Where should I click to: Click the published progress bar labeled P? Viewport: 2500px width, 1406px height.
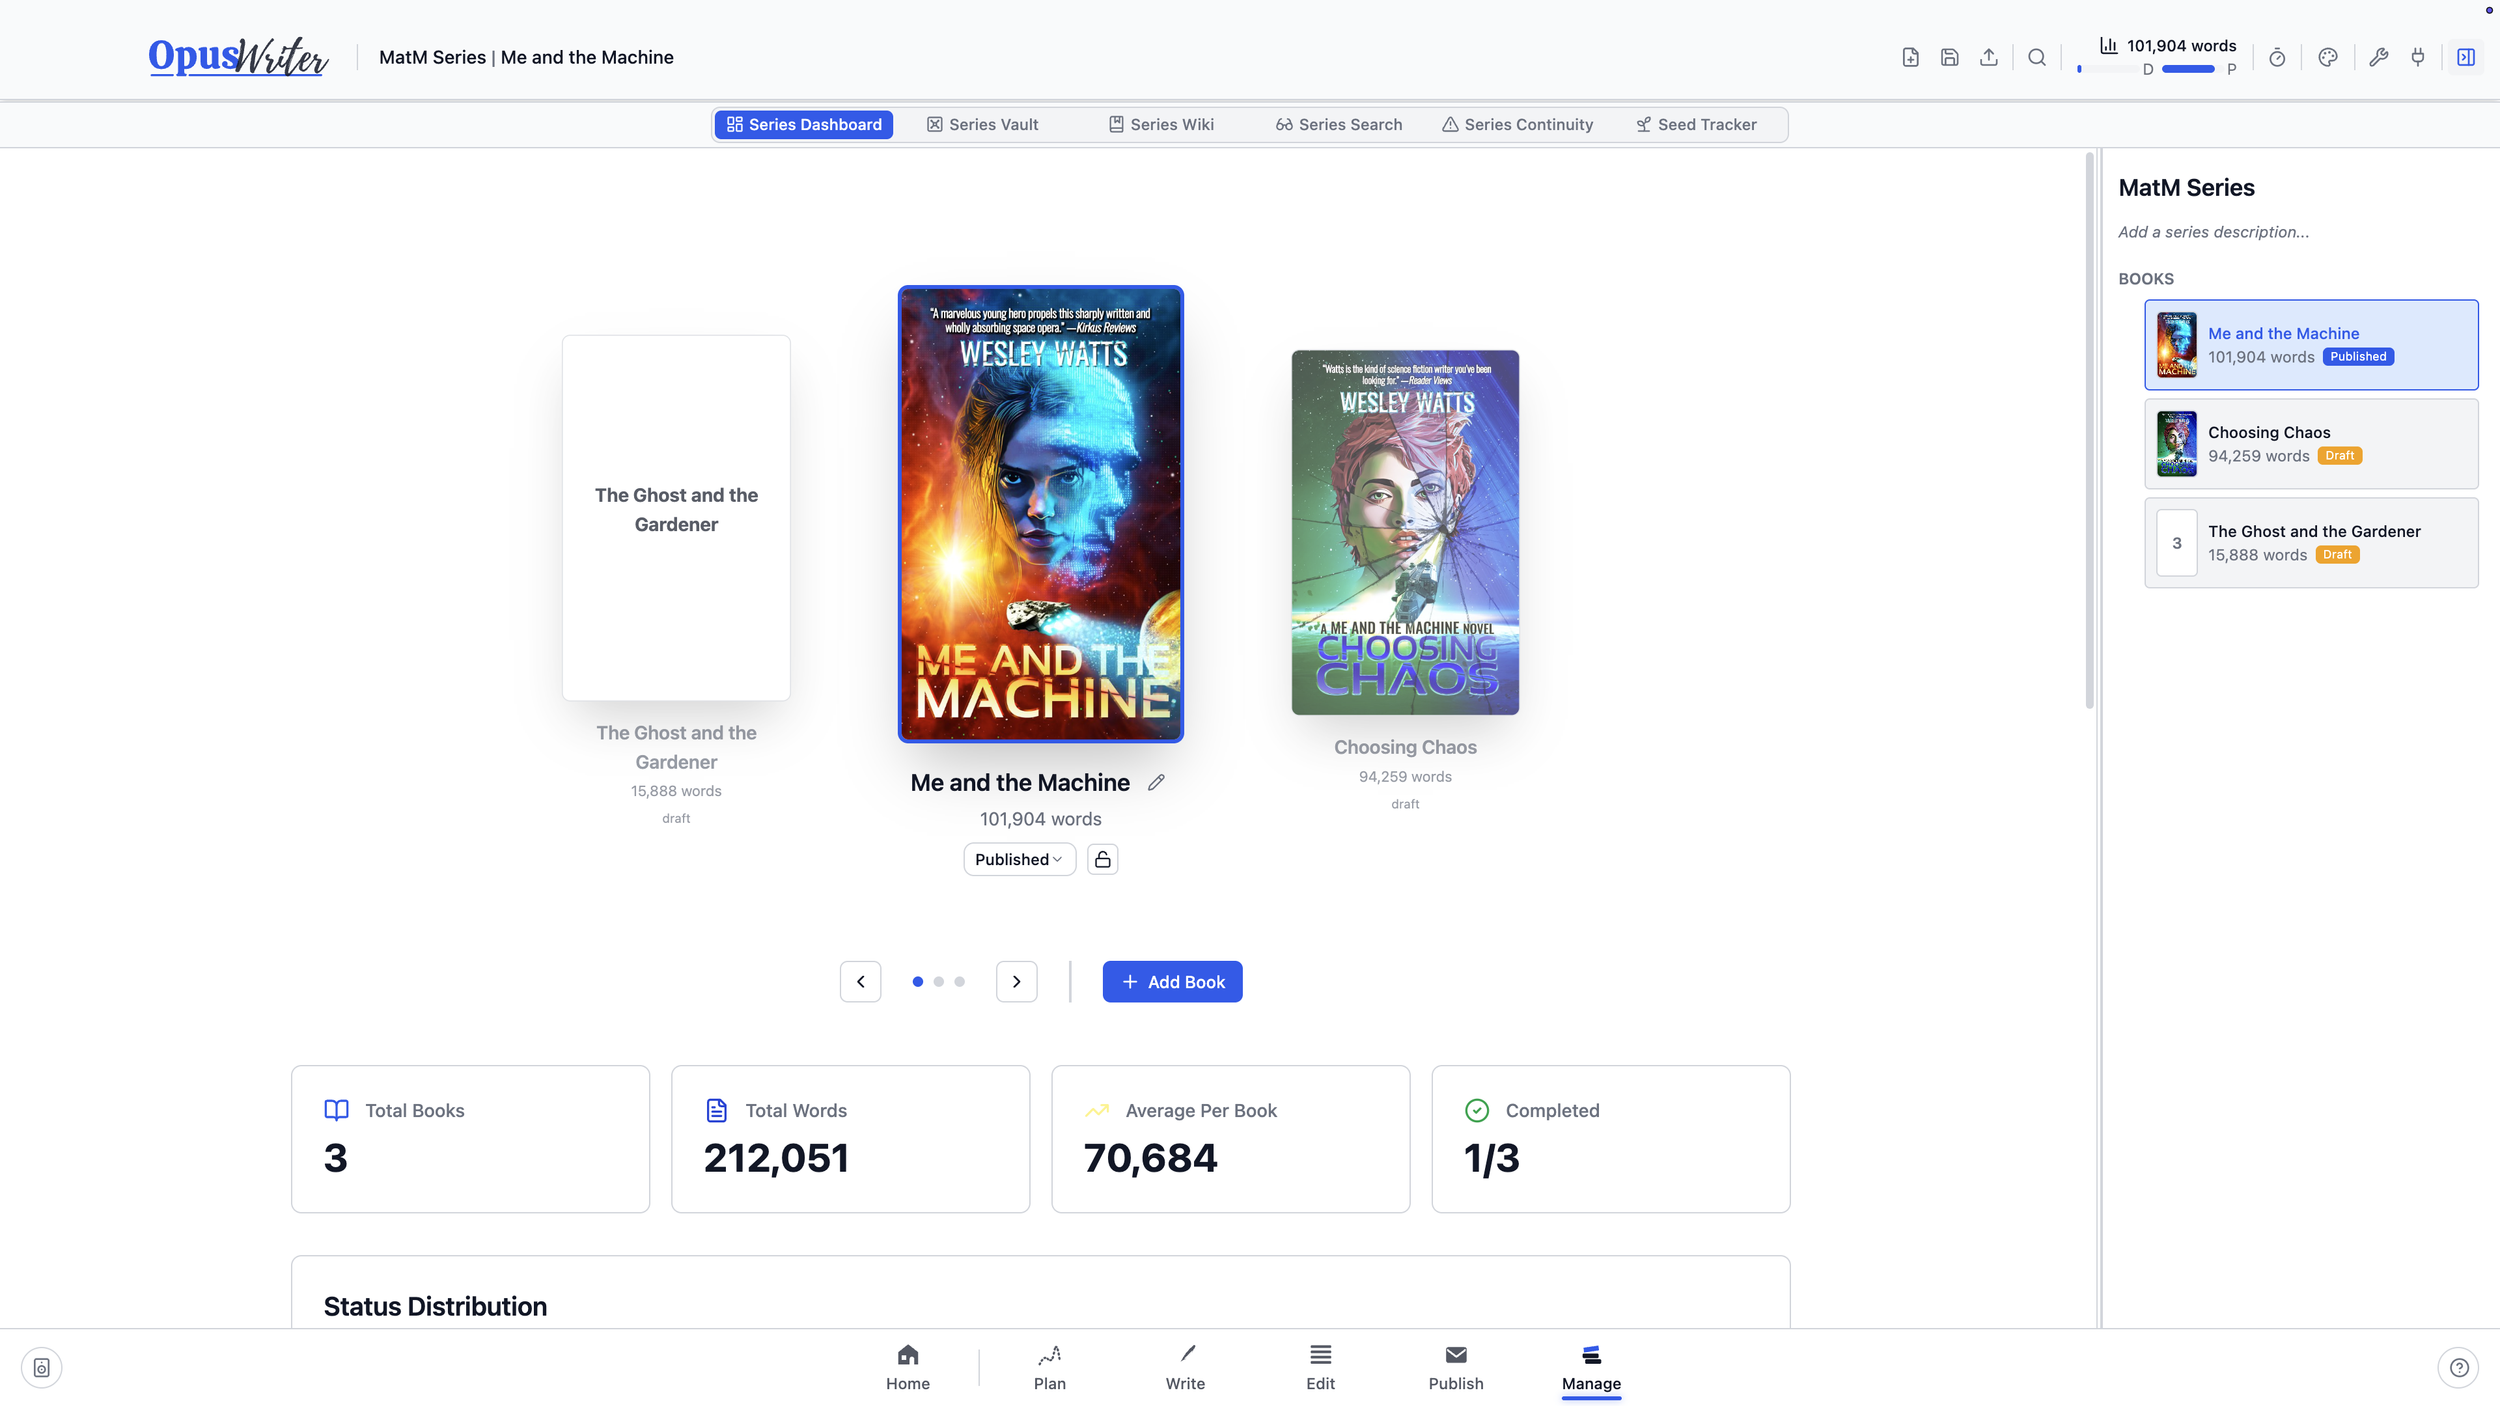tap(2191, 69)
